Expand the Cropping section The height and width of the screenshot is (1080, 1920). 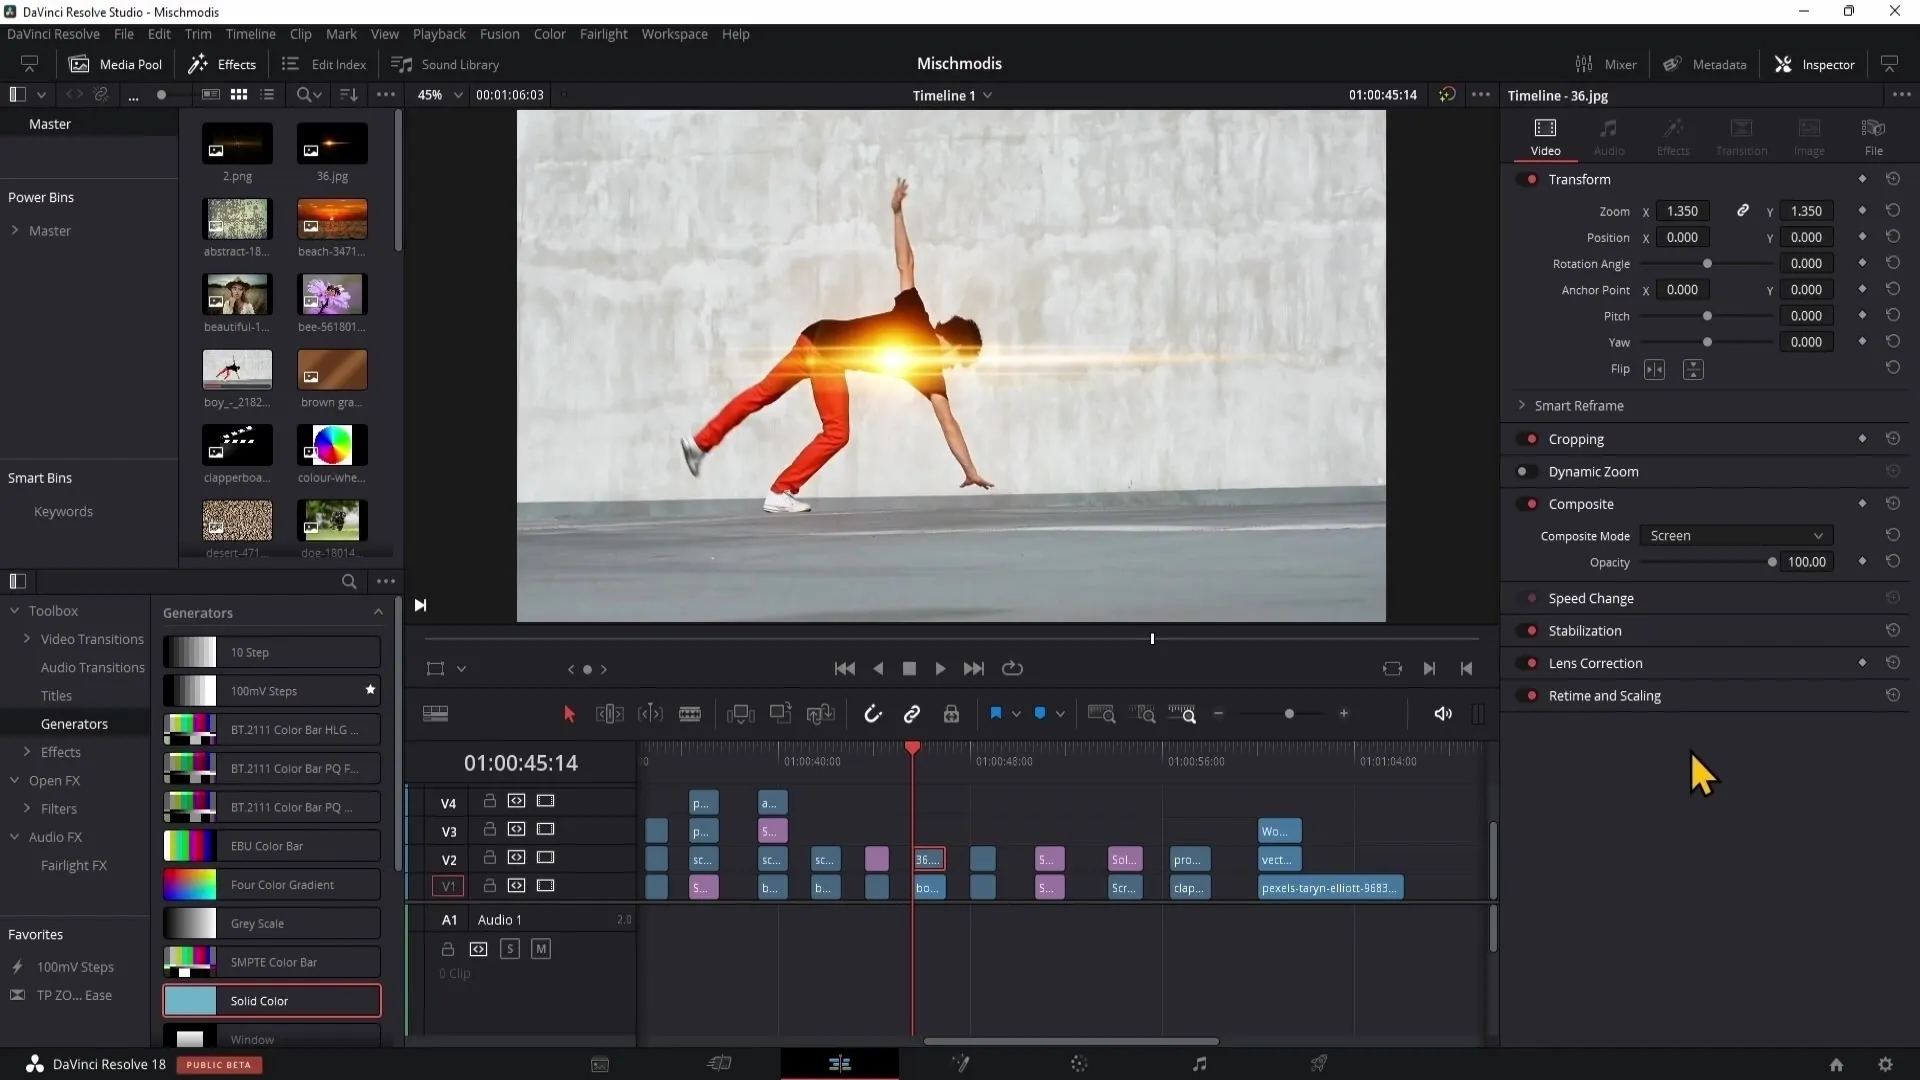click(x=1578, y=438)
